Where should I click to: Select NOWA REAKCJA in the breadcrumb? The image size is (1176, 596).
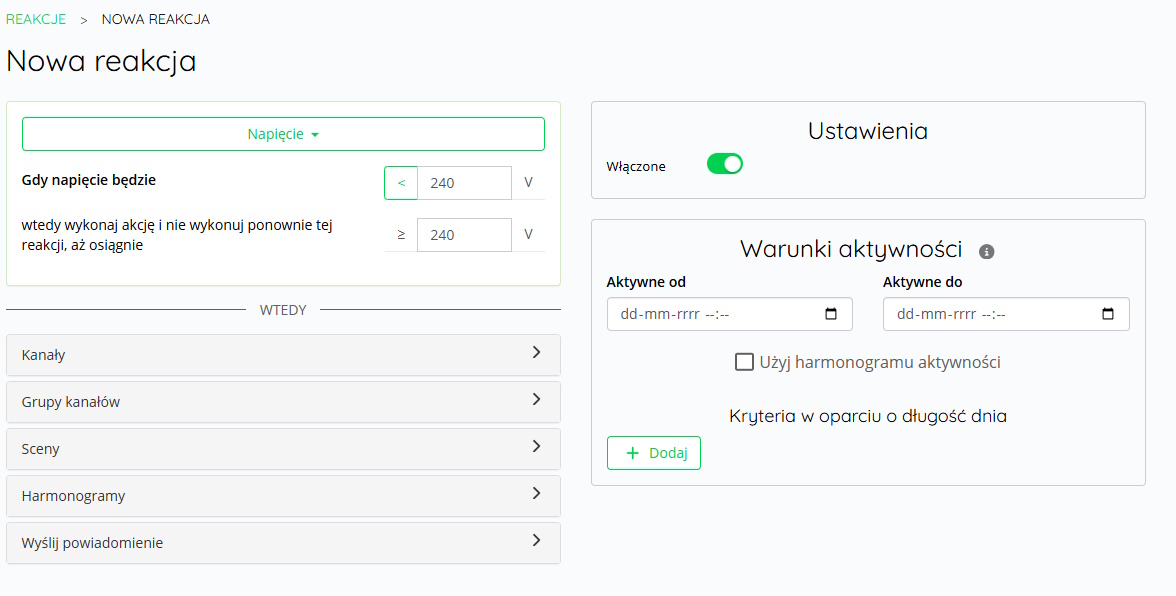pos(154,18)
